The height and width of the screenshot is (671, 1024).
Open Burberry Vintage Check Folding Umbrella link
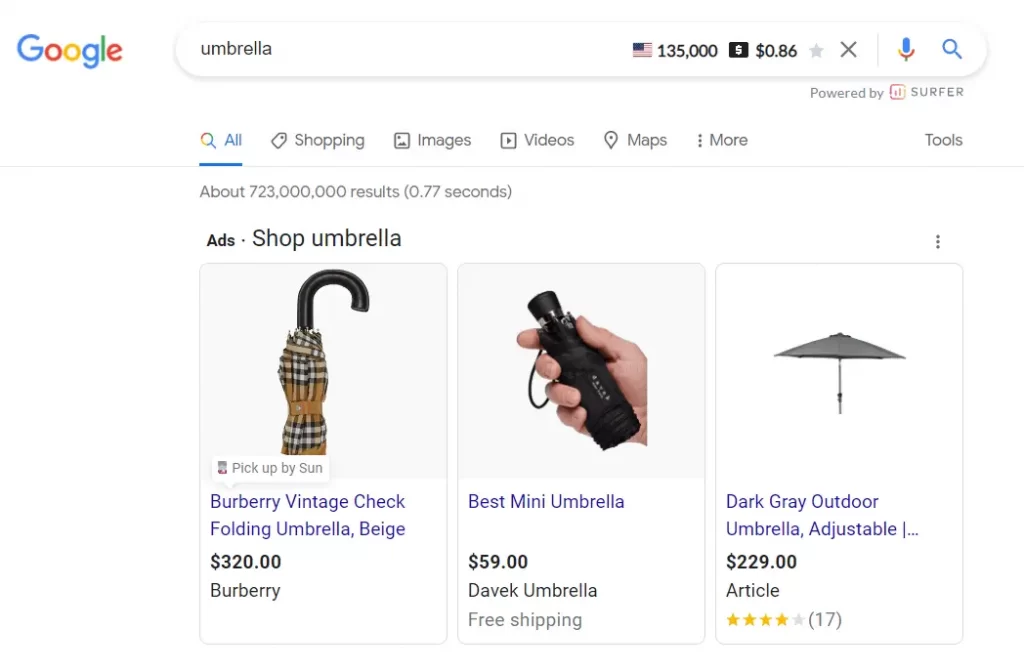click(308, 515)
